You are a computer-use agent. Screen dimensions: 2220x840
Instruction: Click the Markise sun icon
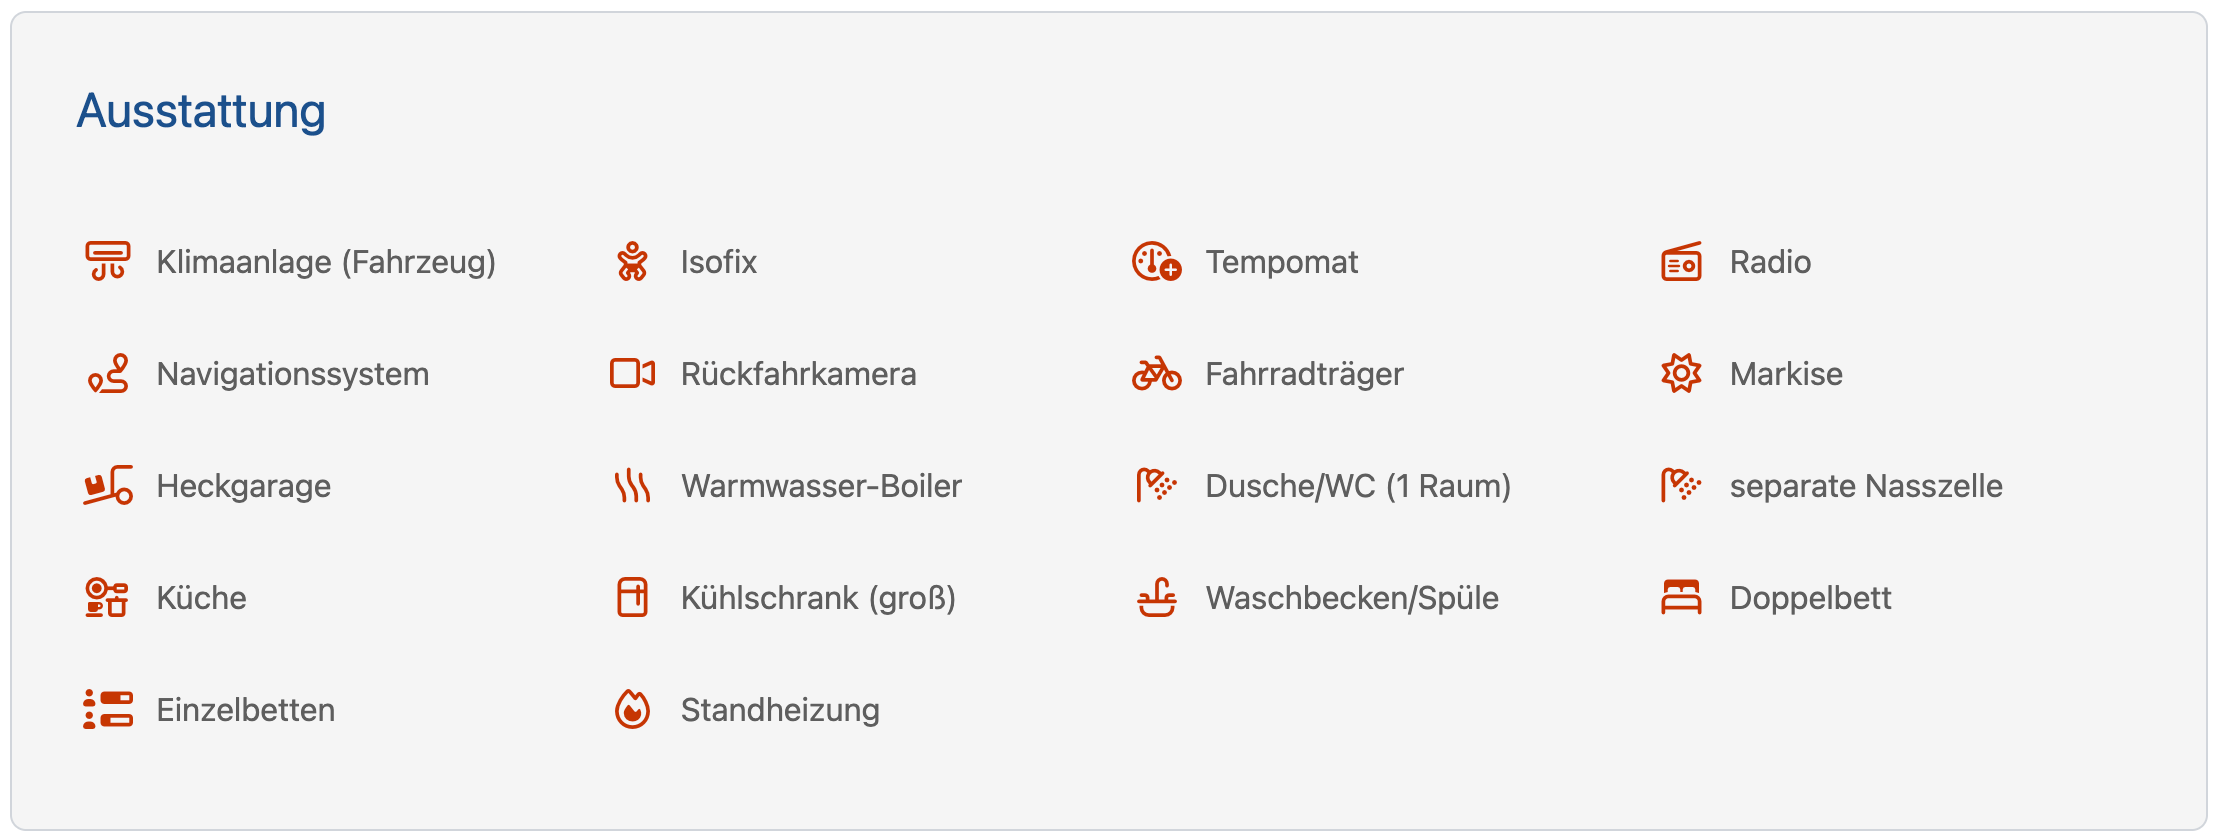coord(1681,374)
